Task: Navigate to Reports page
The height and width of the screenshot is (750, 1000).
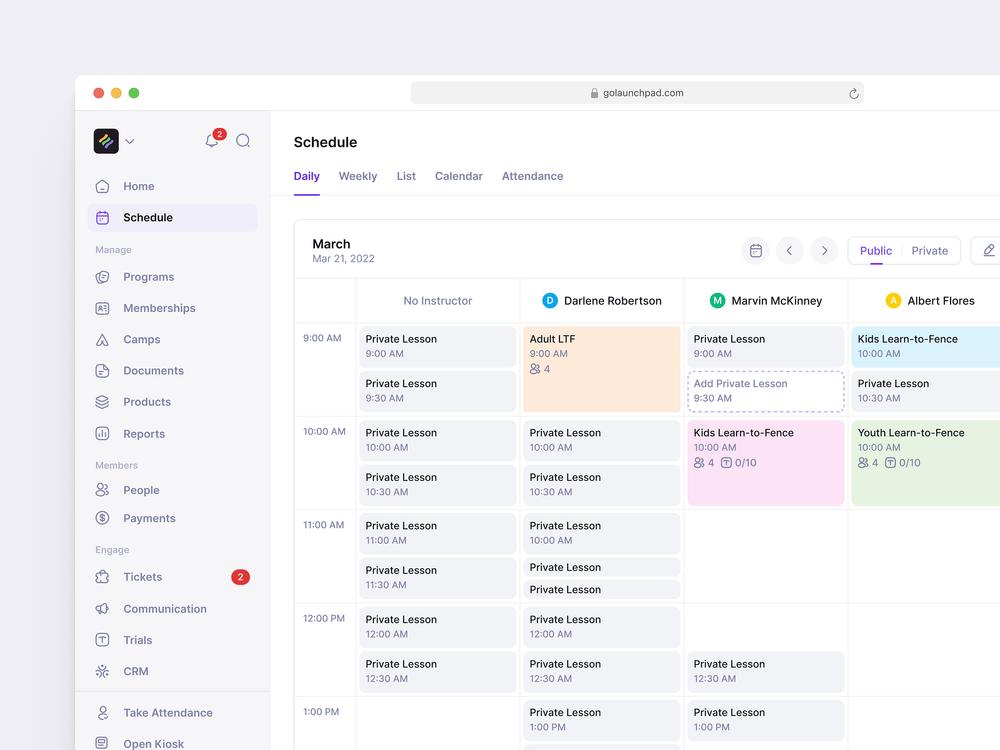Action: point(173,434)
